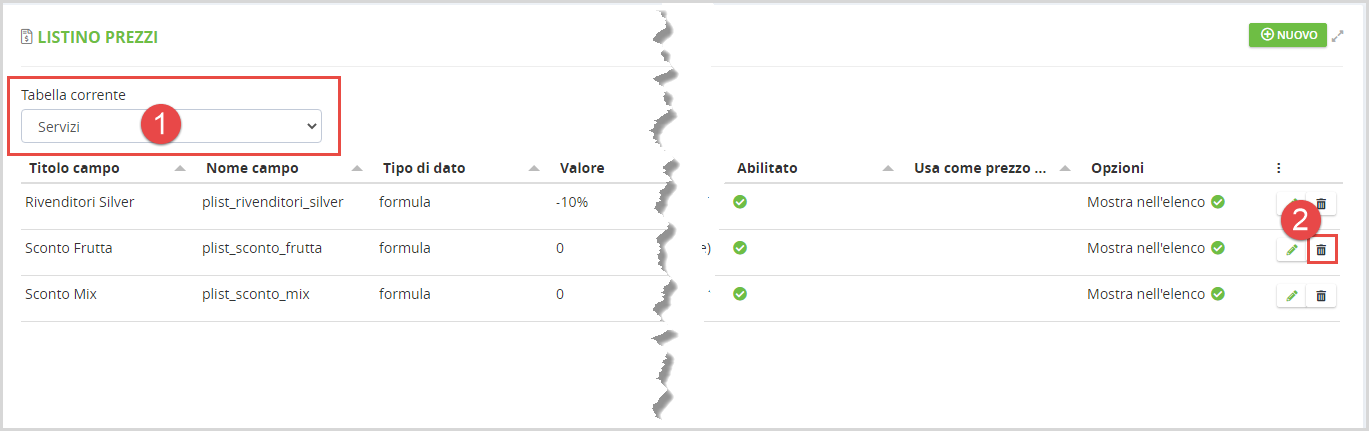Toggle Abilitato check for Sconto Frutta
The image size is (1369, 431).
pos(740,248)
